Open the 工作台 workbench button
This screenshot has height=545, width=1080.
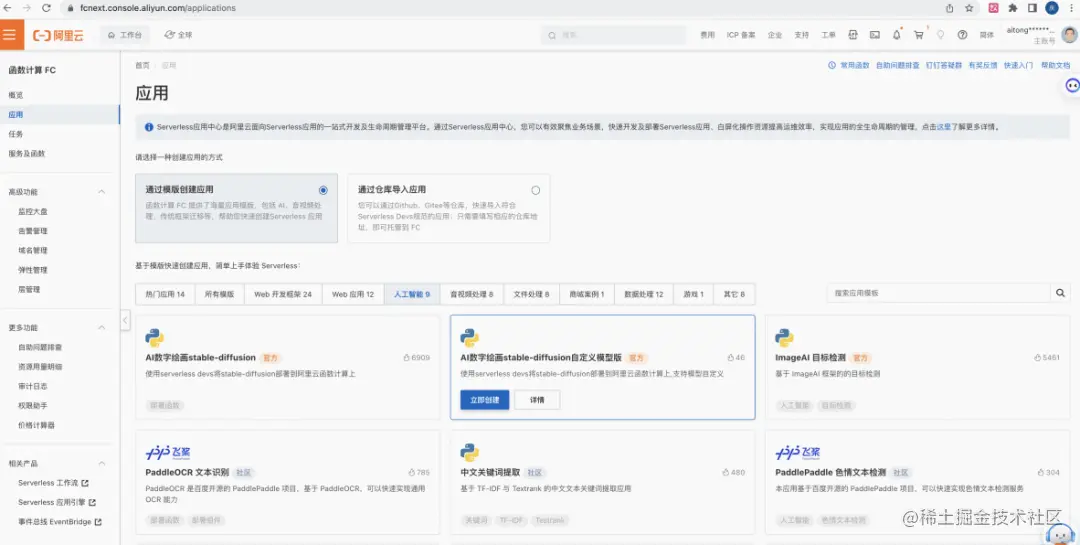[x=125, y=35]
